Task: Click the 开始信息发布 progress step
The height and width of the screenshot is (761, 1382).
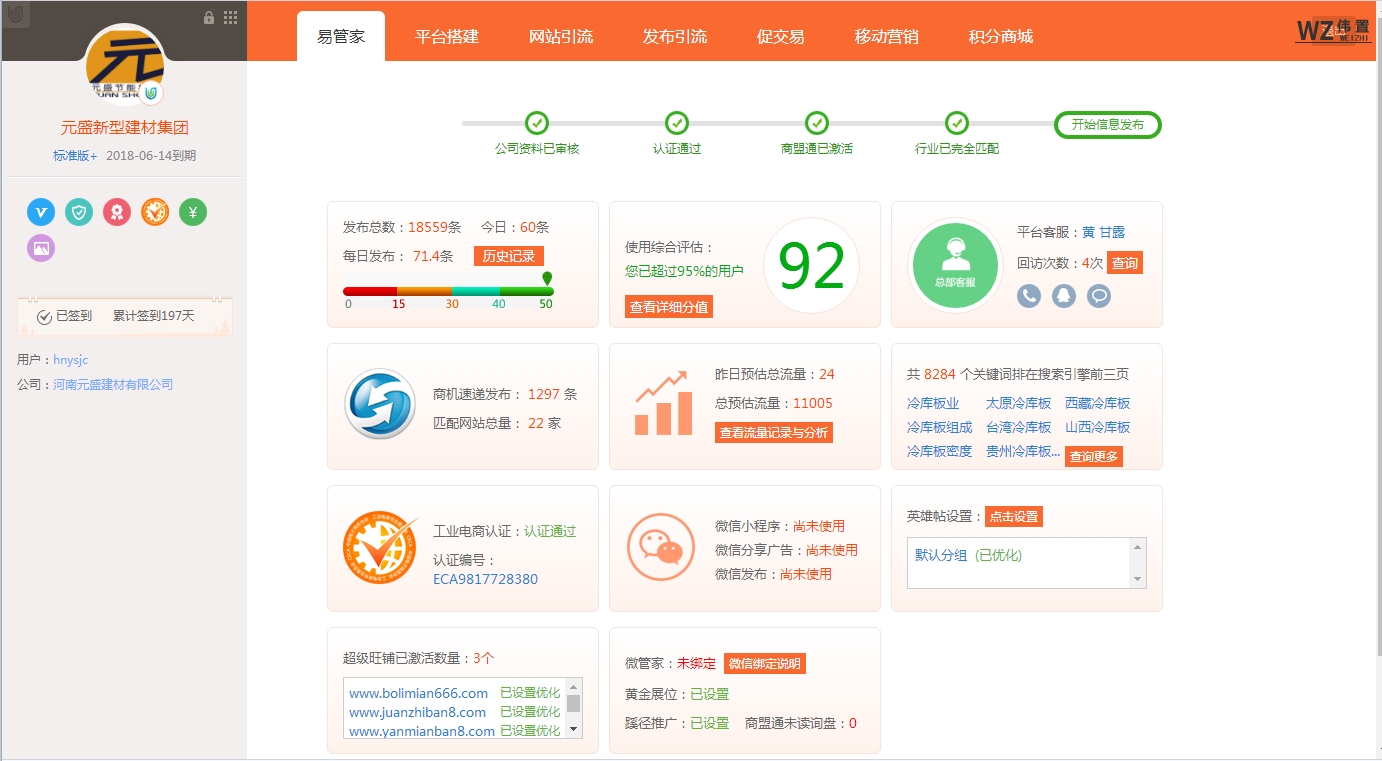Action: coord(1107,125)
